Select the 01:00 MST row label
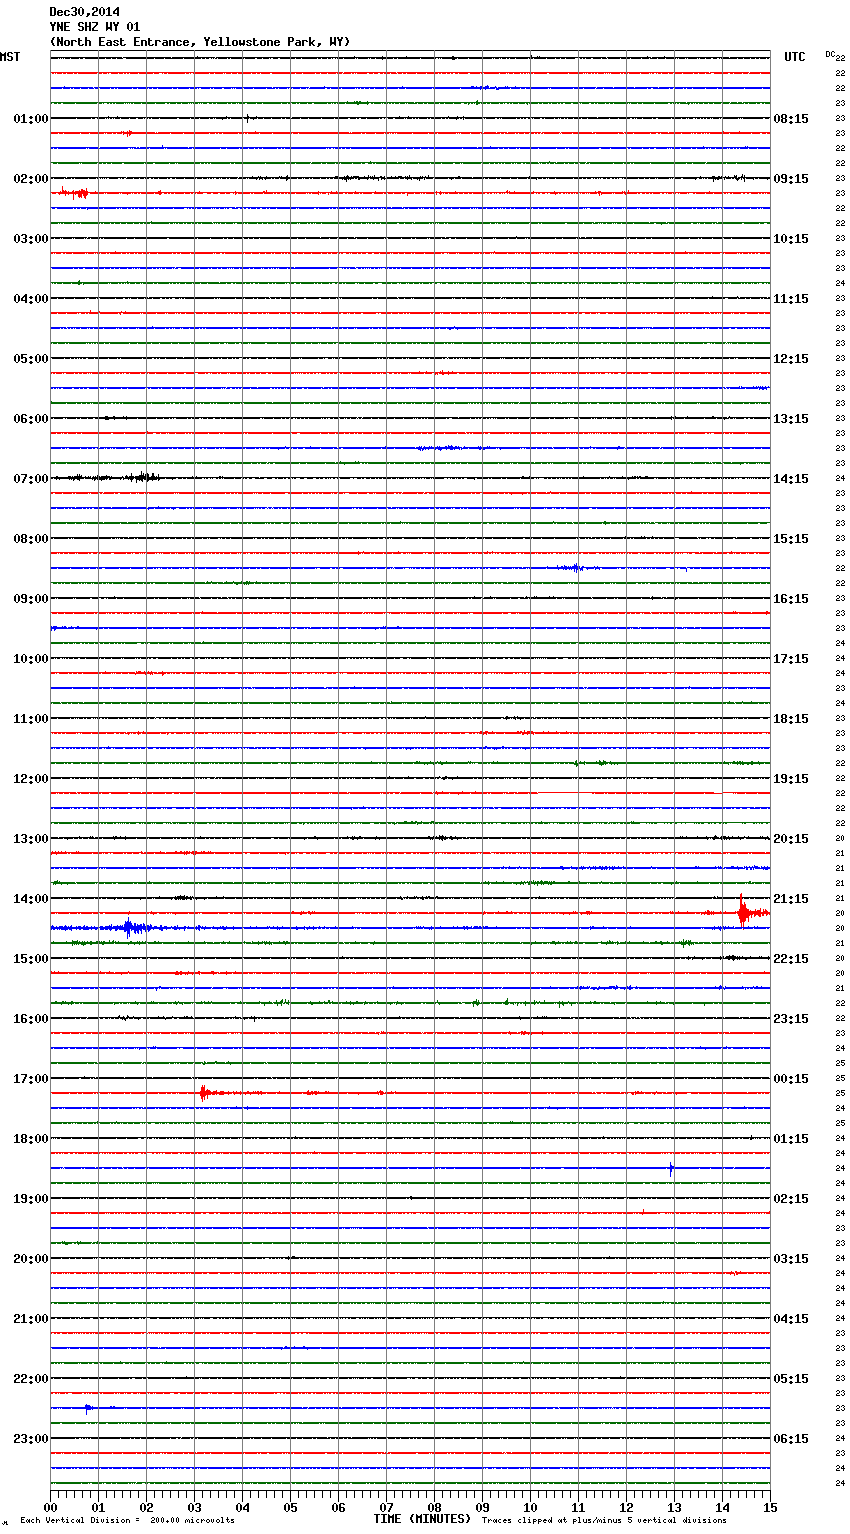This screenshot has height=1534, width=850. tap(31, 119)
